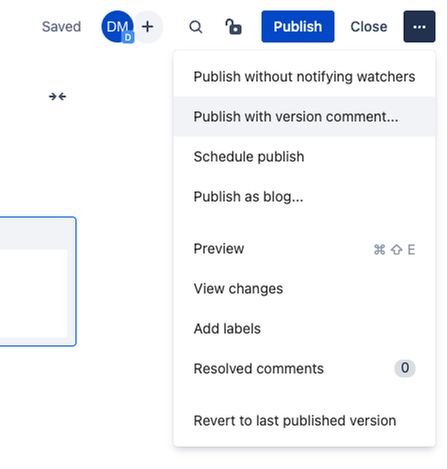Close the three-dots more actions menu
The height and width of the screenshot is (469, 447).
(x=419, y=27)
